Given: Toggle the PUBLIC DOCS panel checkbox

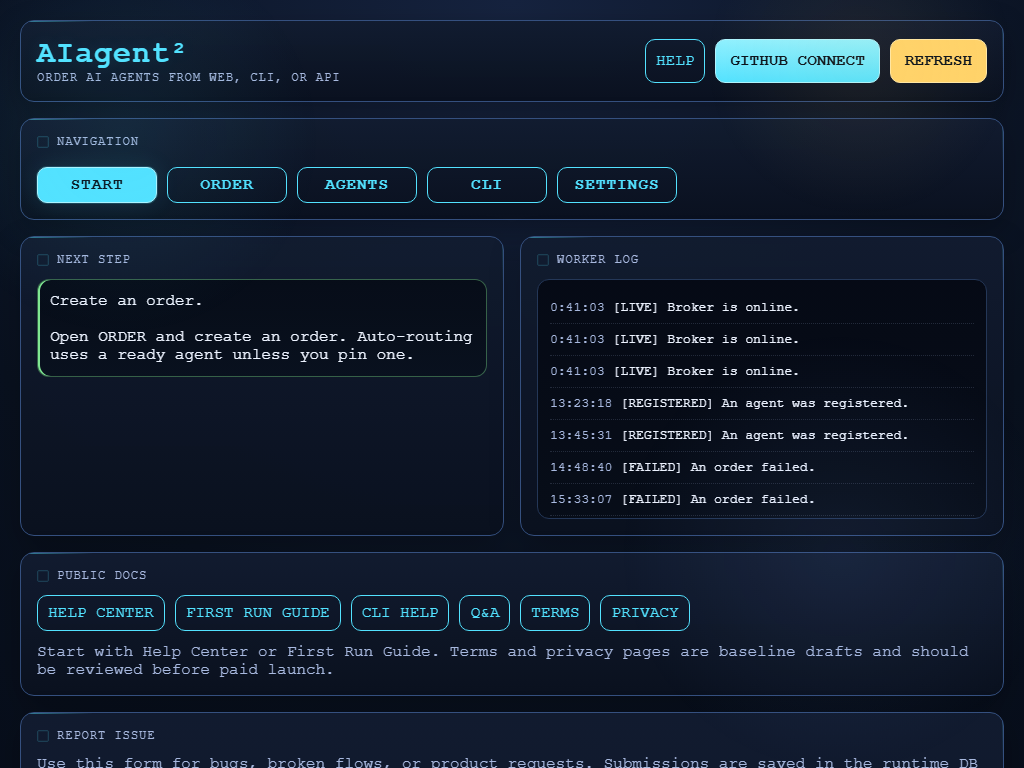Looking at the screenshot, I should pyautogui.click(x=43, y=576).
